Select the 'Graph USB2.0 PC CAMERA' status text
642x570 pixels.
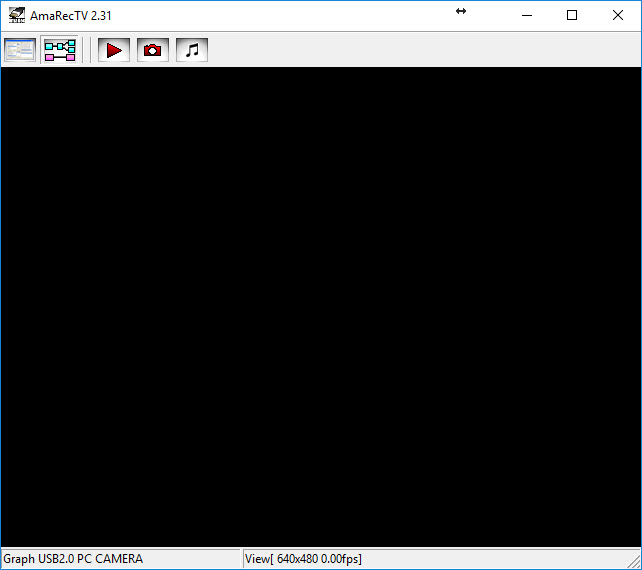pos(73,559)
